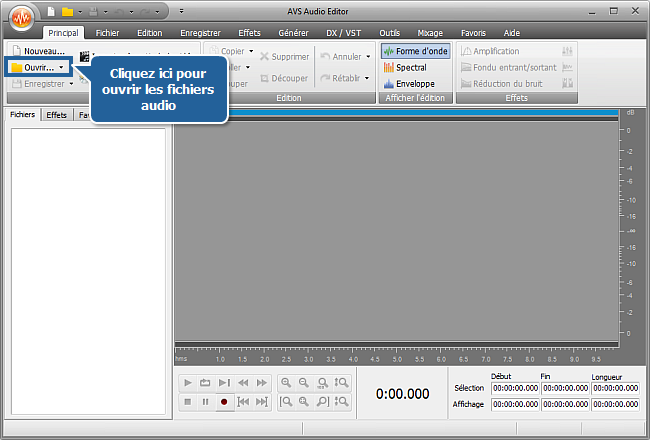Zoom to the selection end icon
The height and width of the screenshot is (440, 650).
coord(323,401)
